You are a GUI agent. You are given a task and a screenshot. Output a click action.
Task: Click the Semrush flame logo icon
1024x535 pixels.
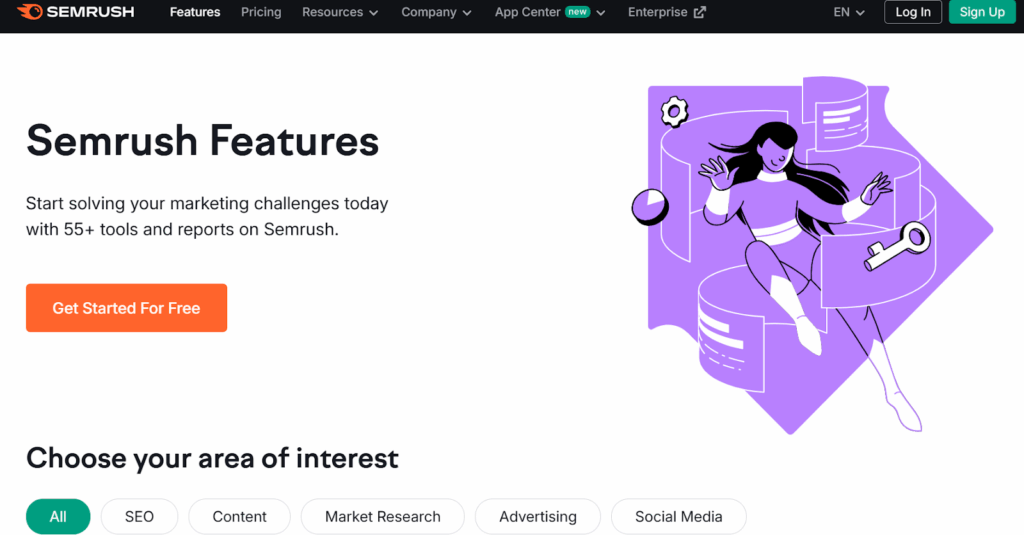[x=29, y=12]
